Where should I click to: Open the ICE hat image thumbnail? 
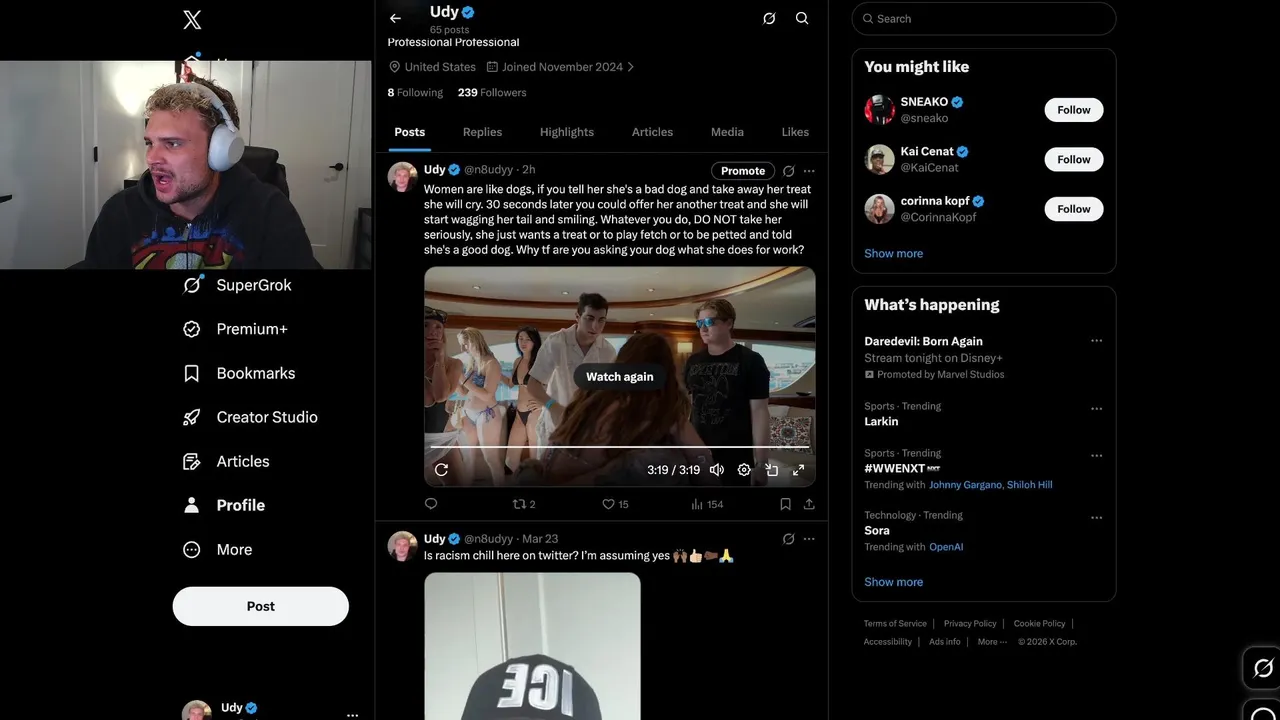coord(532,646)
